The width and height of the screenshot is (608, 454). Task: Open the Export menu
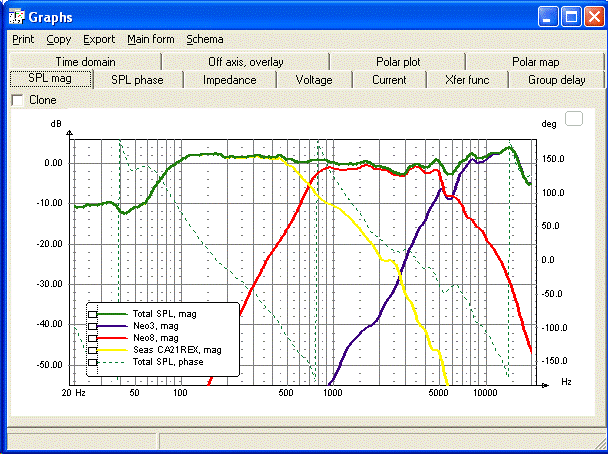click(x=99, y=40)
